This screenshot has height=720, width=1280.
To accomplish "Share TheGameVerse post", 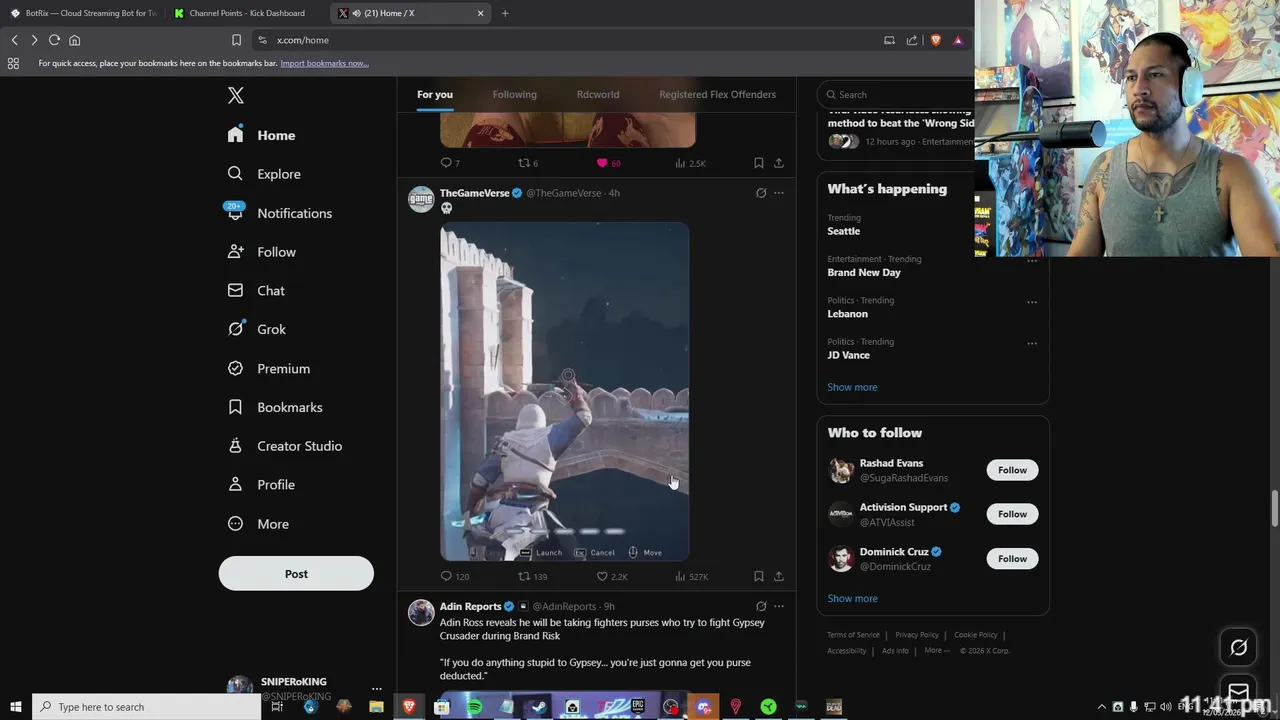I will click(778, 576).
